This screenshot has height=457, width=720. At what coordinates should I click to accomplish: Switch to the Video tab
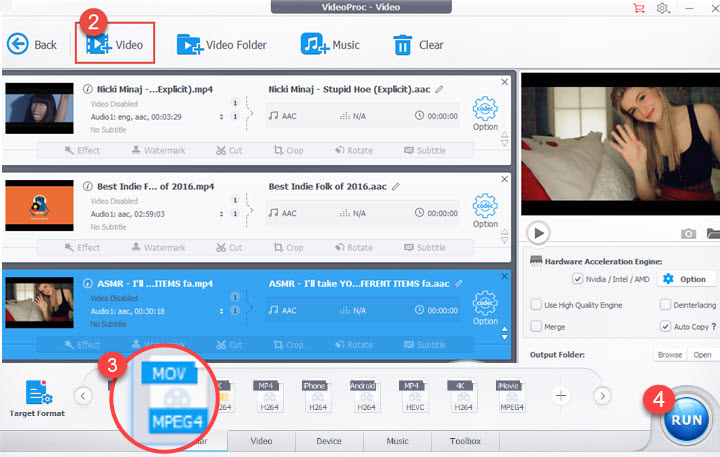261,441
